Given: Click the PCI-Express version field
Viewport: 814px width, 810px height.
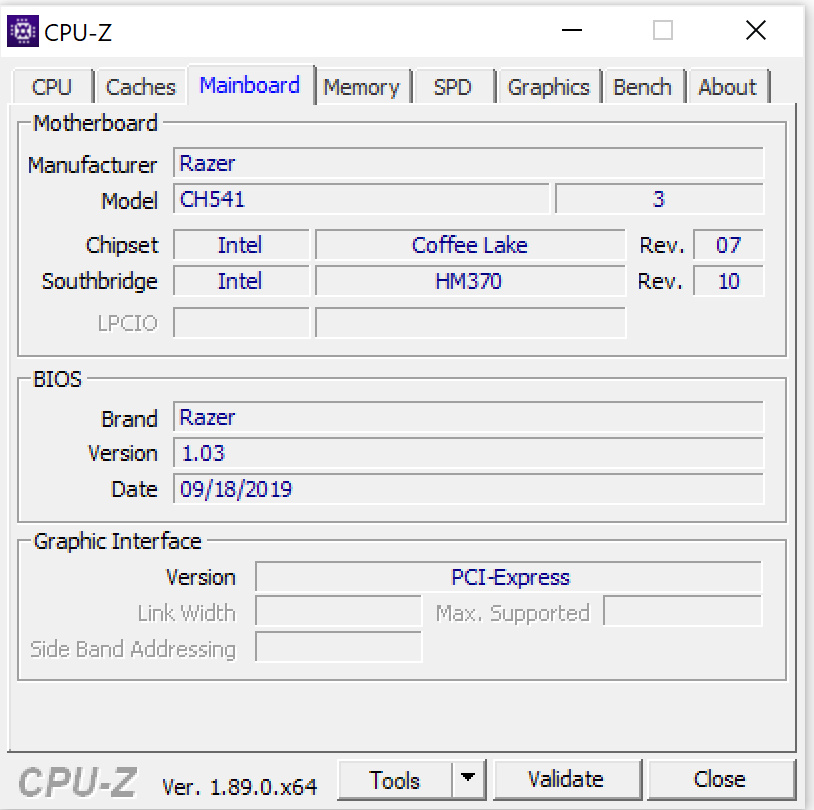Looking at the screenshot, I should tap(509, 576).
